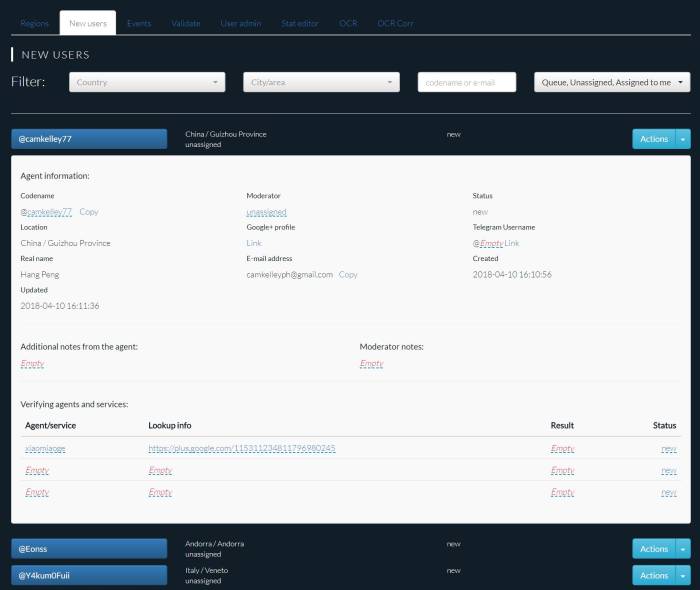Viewport: 700px width, 590px height.
Task: Switch to the Regions tab
Action: (34, 23)
